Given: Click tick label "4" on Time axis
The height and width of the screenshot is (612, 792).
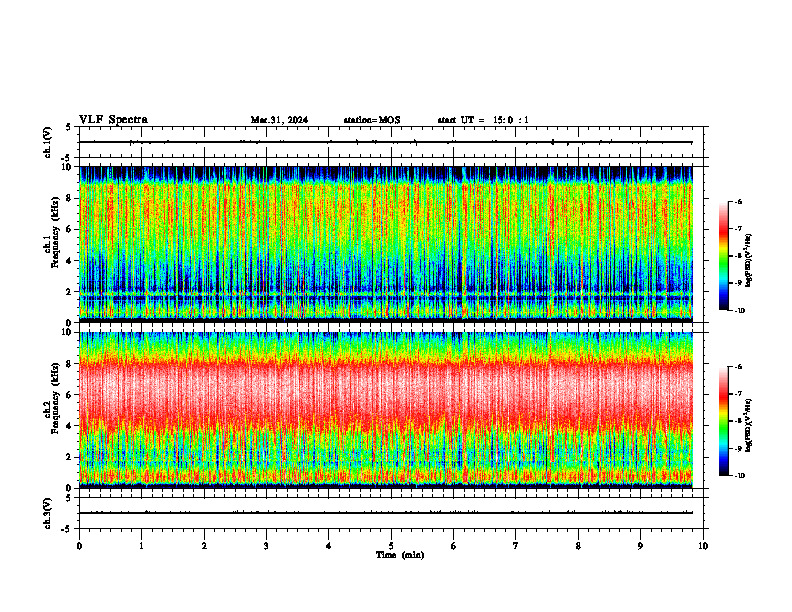Looking at the screenshot, I should pos(329,546).
